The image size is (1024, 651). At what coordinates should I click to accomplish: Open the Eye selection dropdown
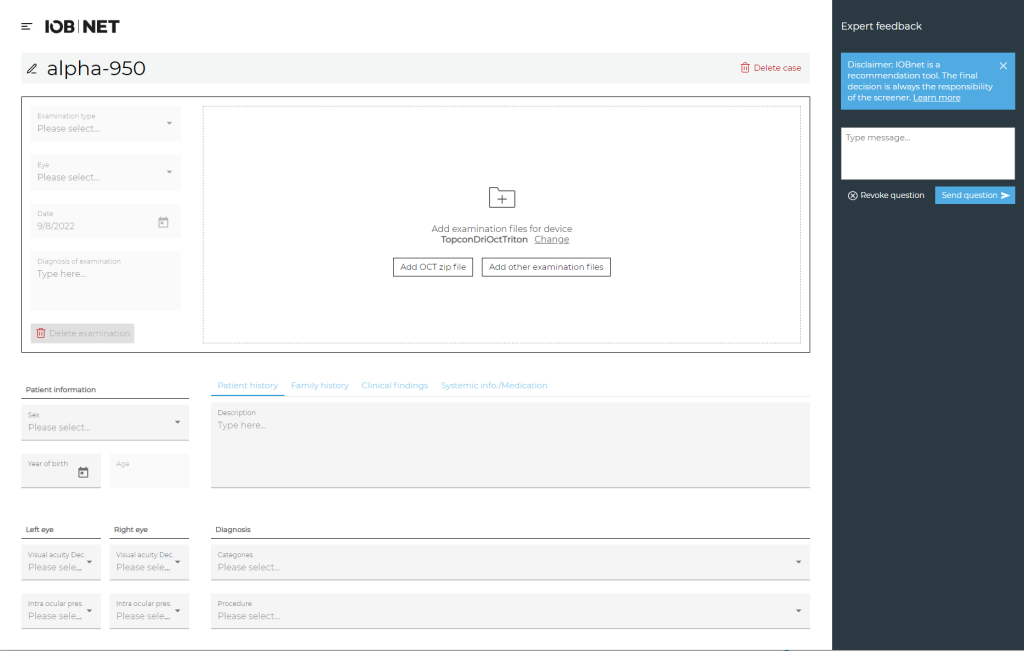point(105,172)
